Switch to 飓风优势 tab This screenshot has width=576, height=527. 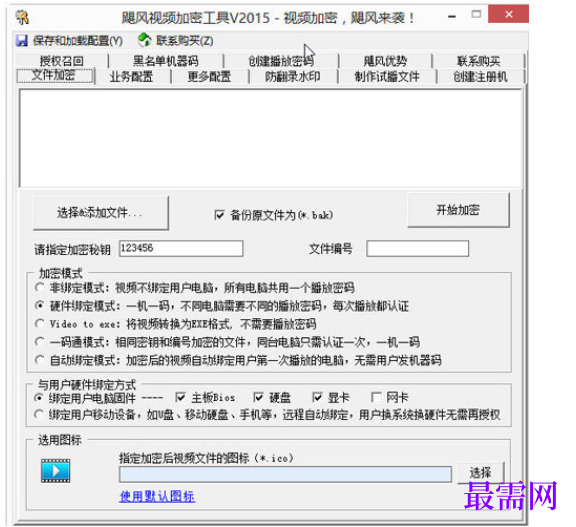385,61
